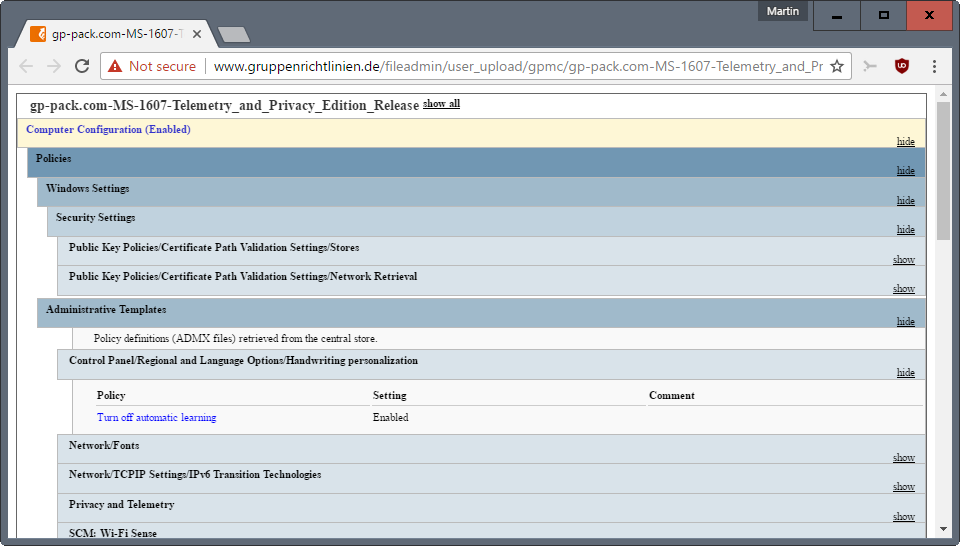Click the browser forward arrow
The image size is (960, 546).
tap(54, 66)
